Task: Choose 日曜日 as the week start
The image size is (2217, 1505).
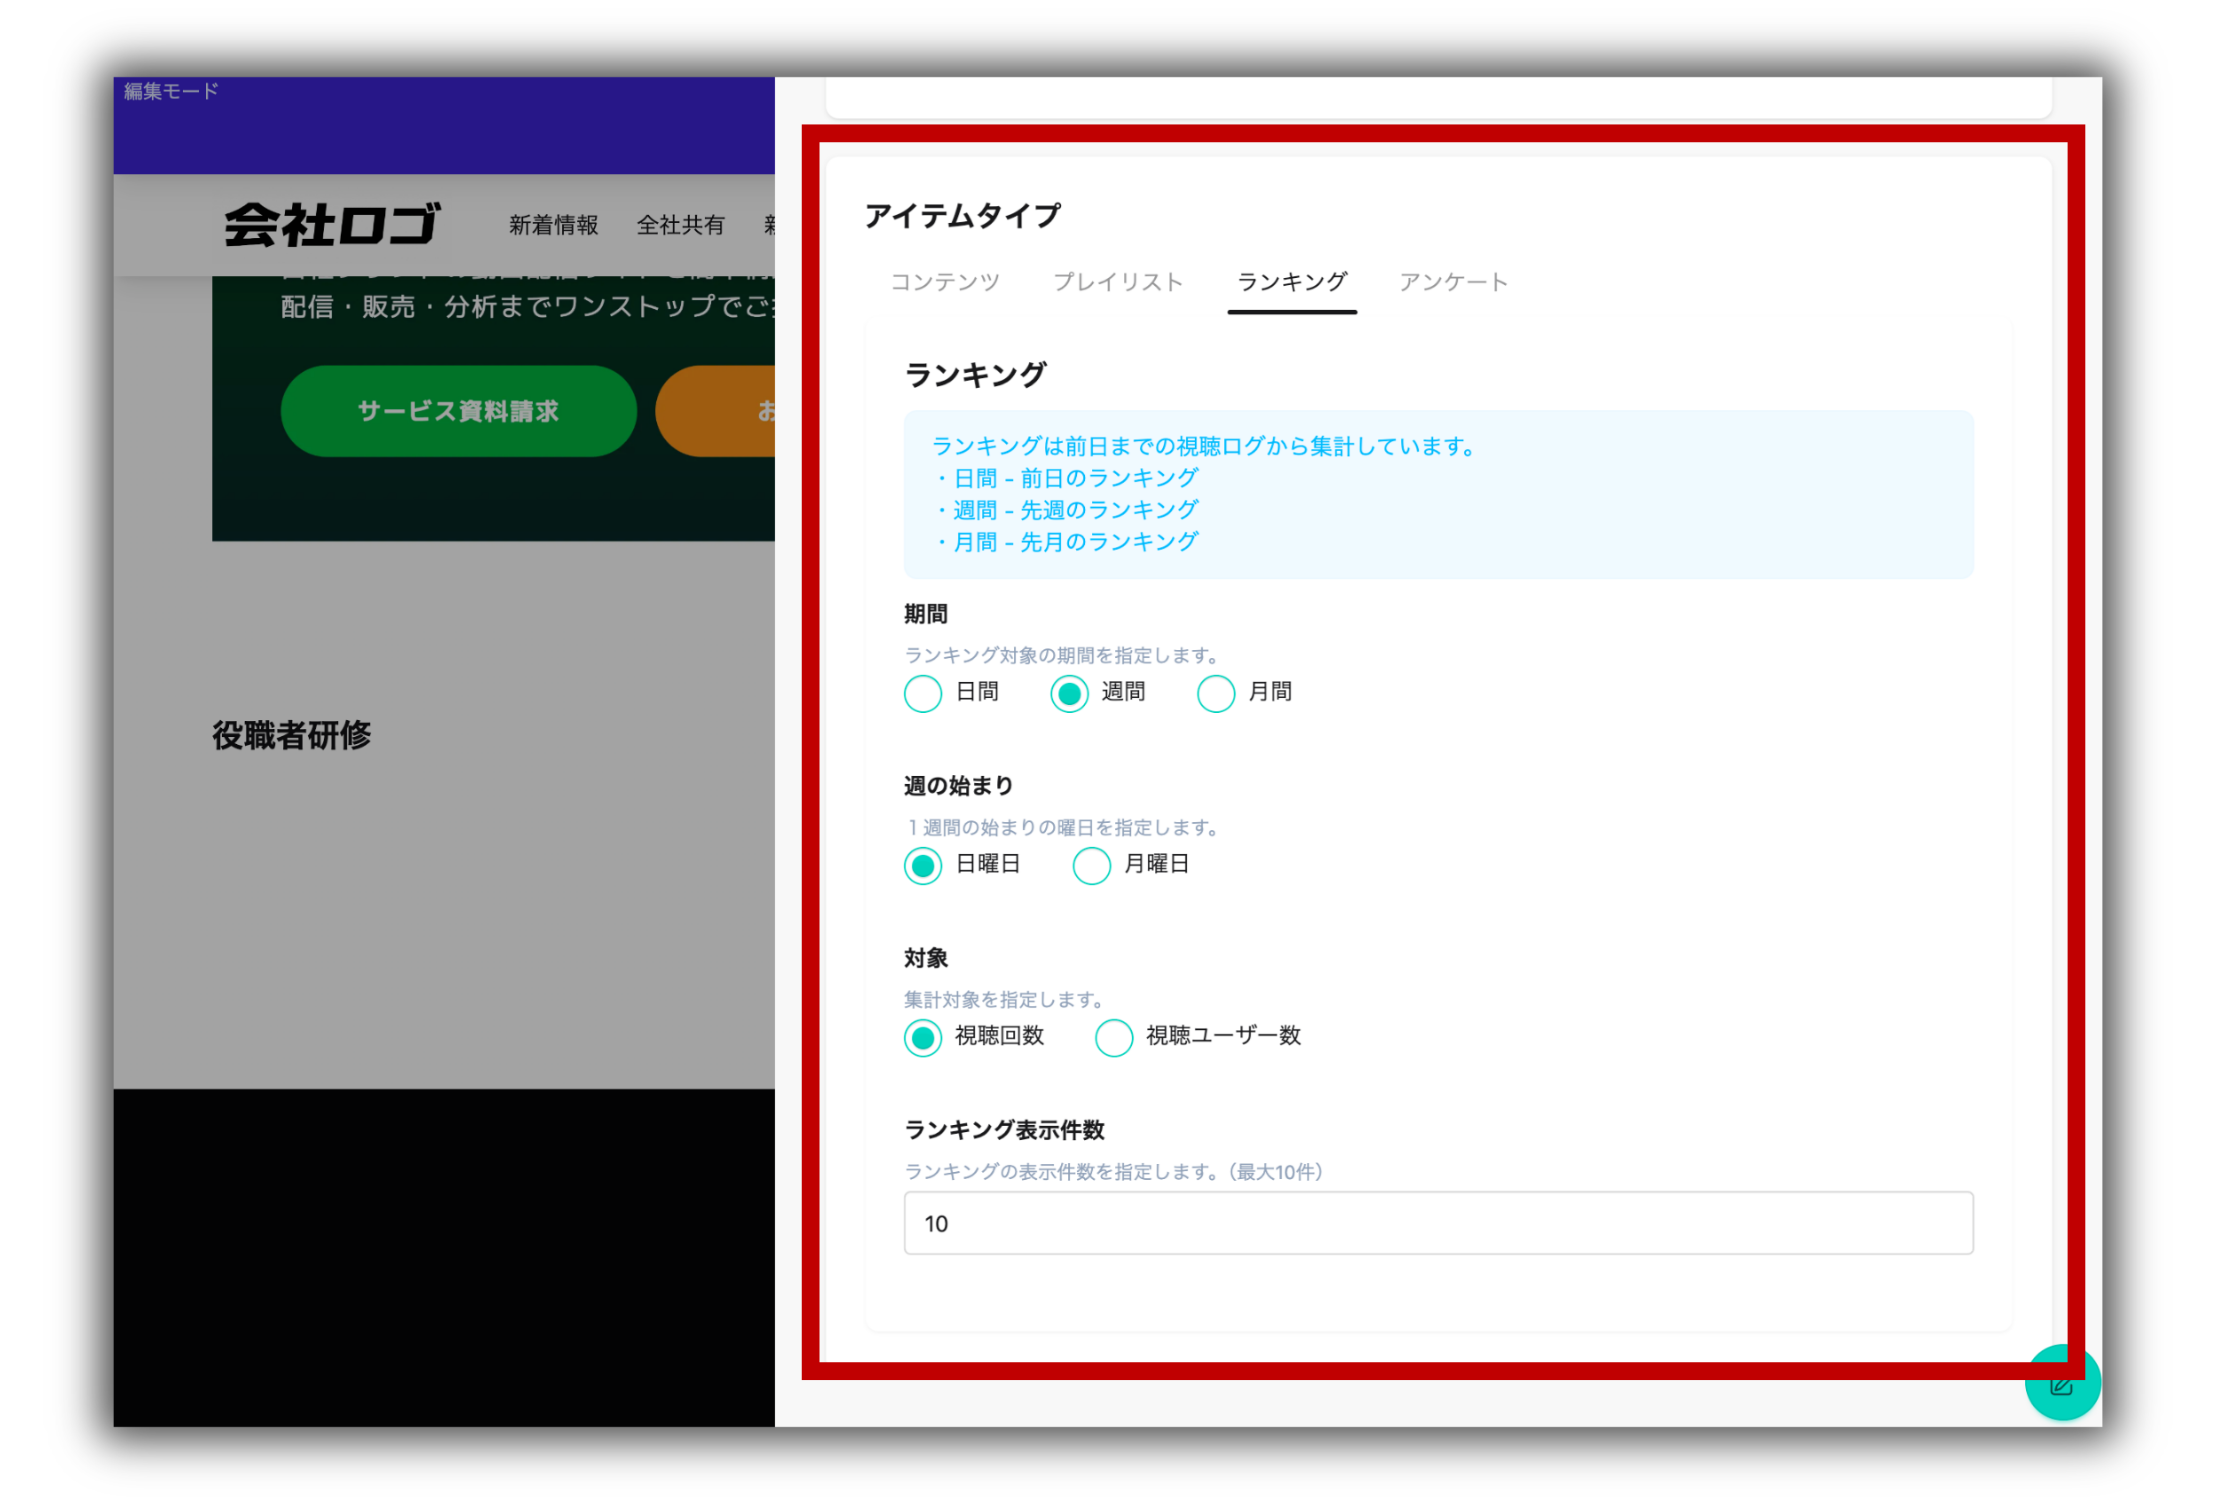Action: point(923,865)
